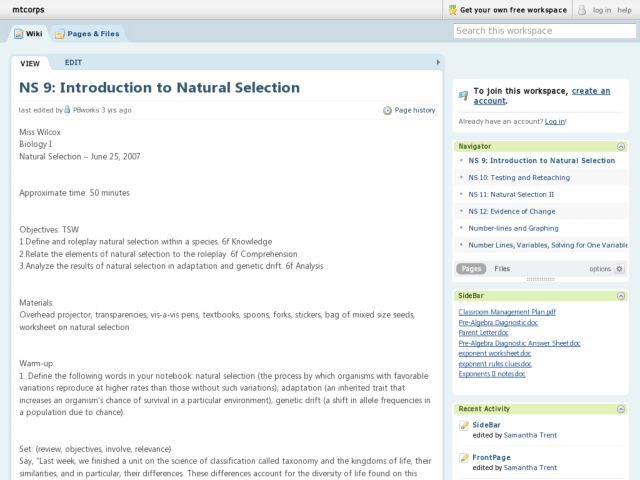Open Pre-Algebra Diagnostic Answer Sheet.doc
640x480 pixels.
519,344
